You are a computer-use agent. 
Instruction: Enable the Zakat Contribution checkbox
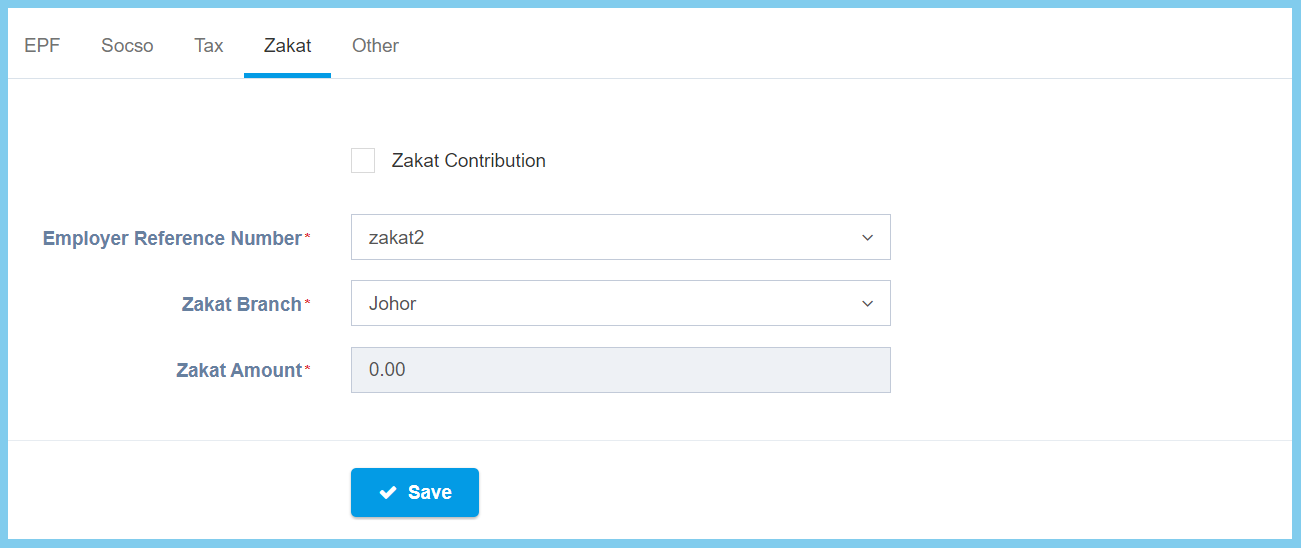click(363, 161)
